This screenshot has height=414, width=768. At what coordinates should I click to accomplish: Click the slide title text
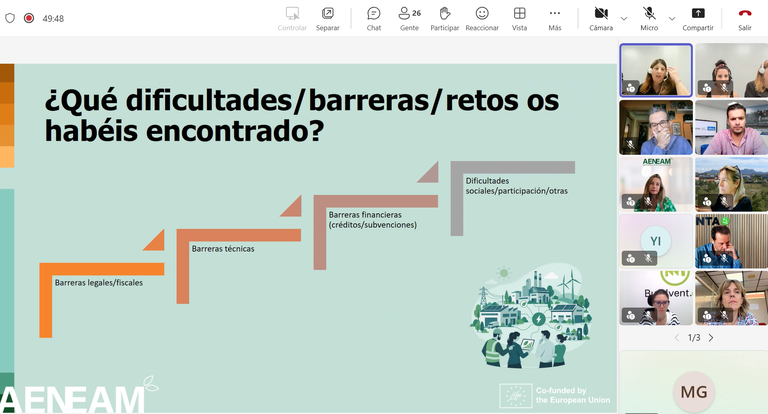click(x=302, y=116)
